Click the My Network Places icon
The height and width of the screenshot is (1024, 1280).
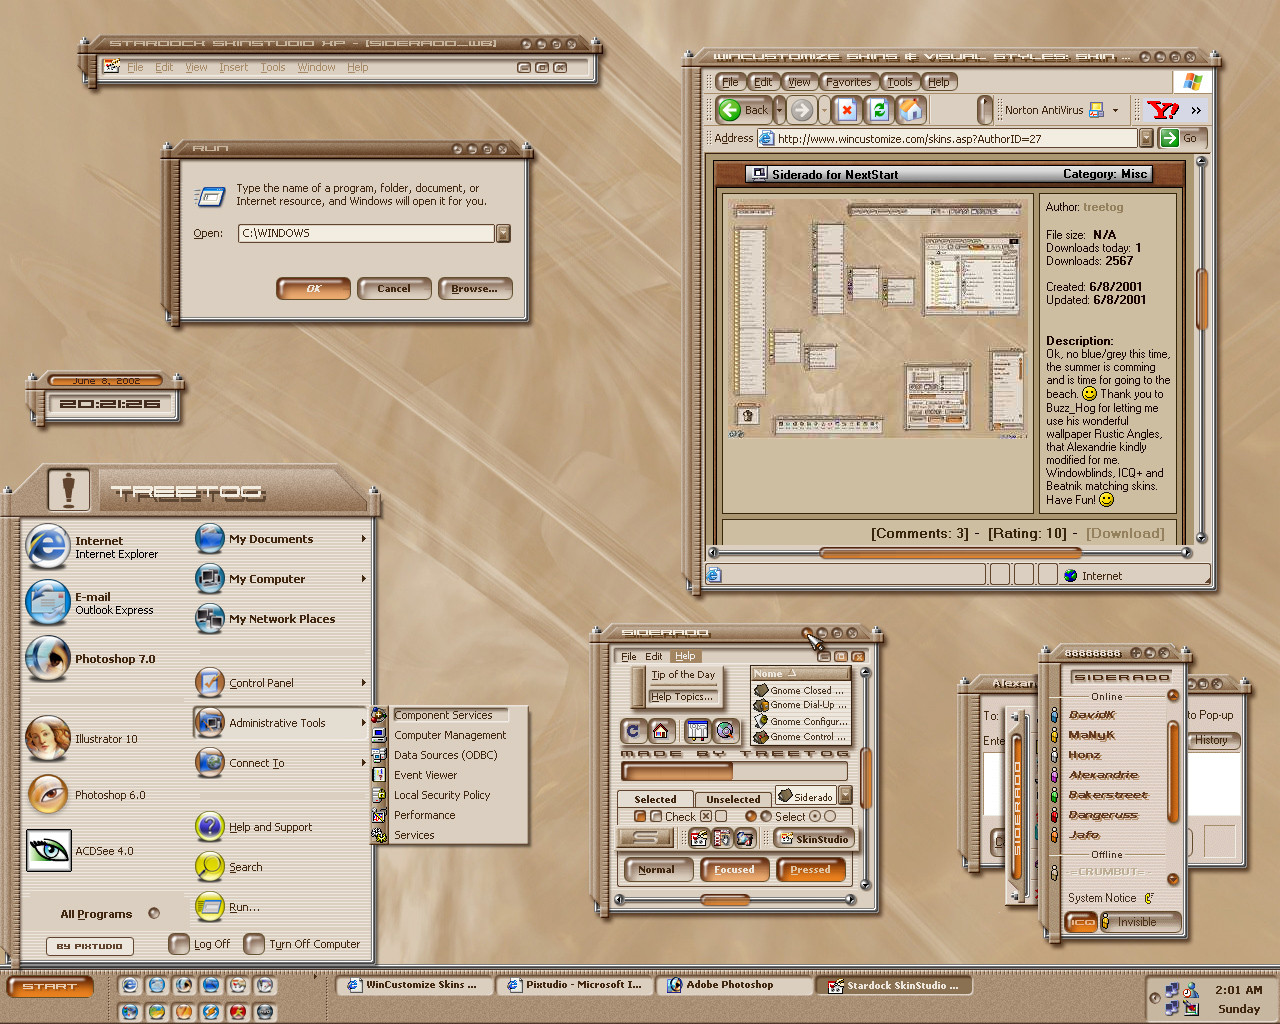pyautogui.click(x=210, y=618)
